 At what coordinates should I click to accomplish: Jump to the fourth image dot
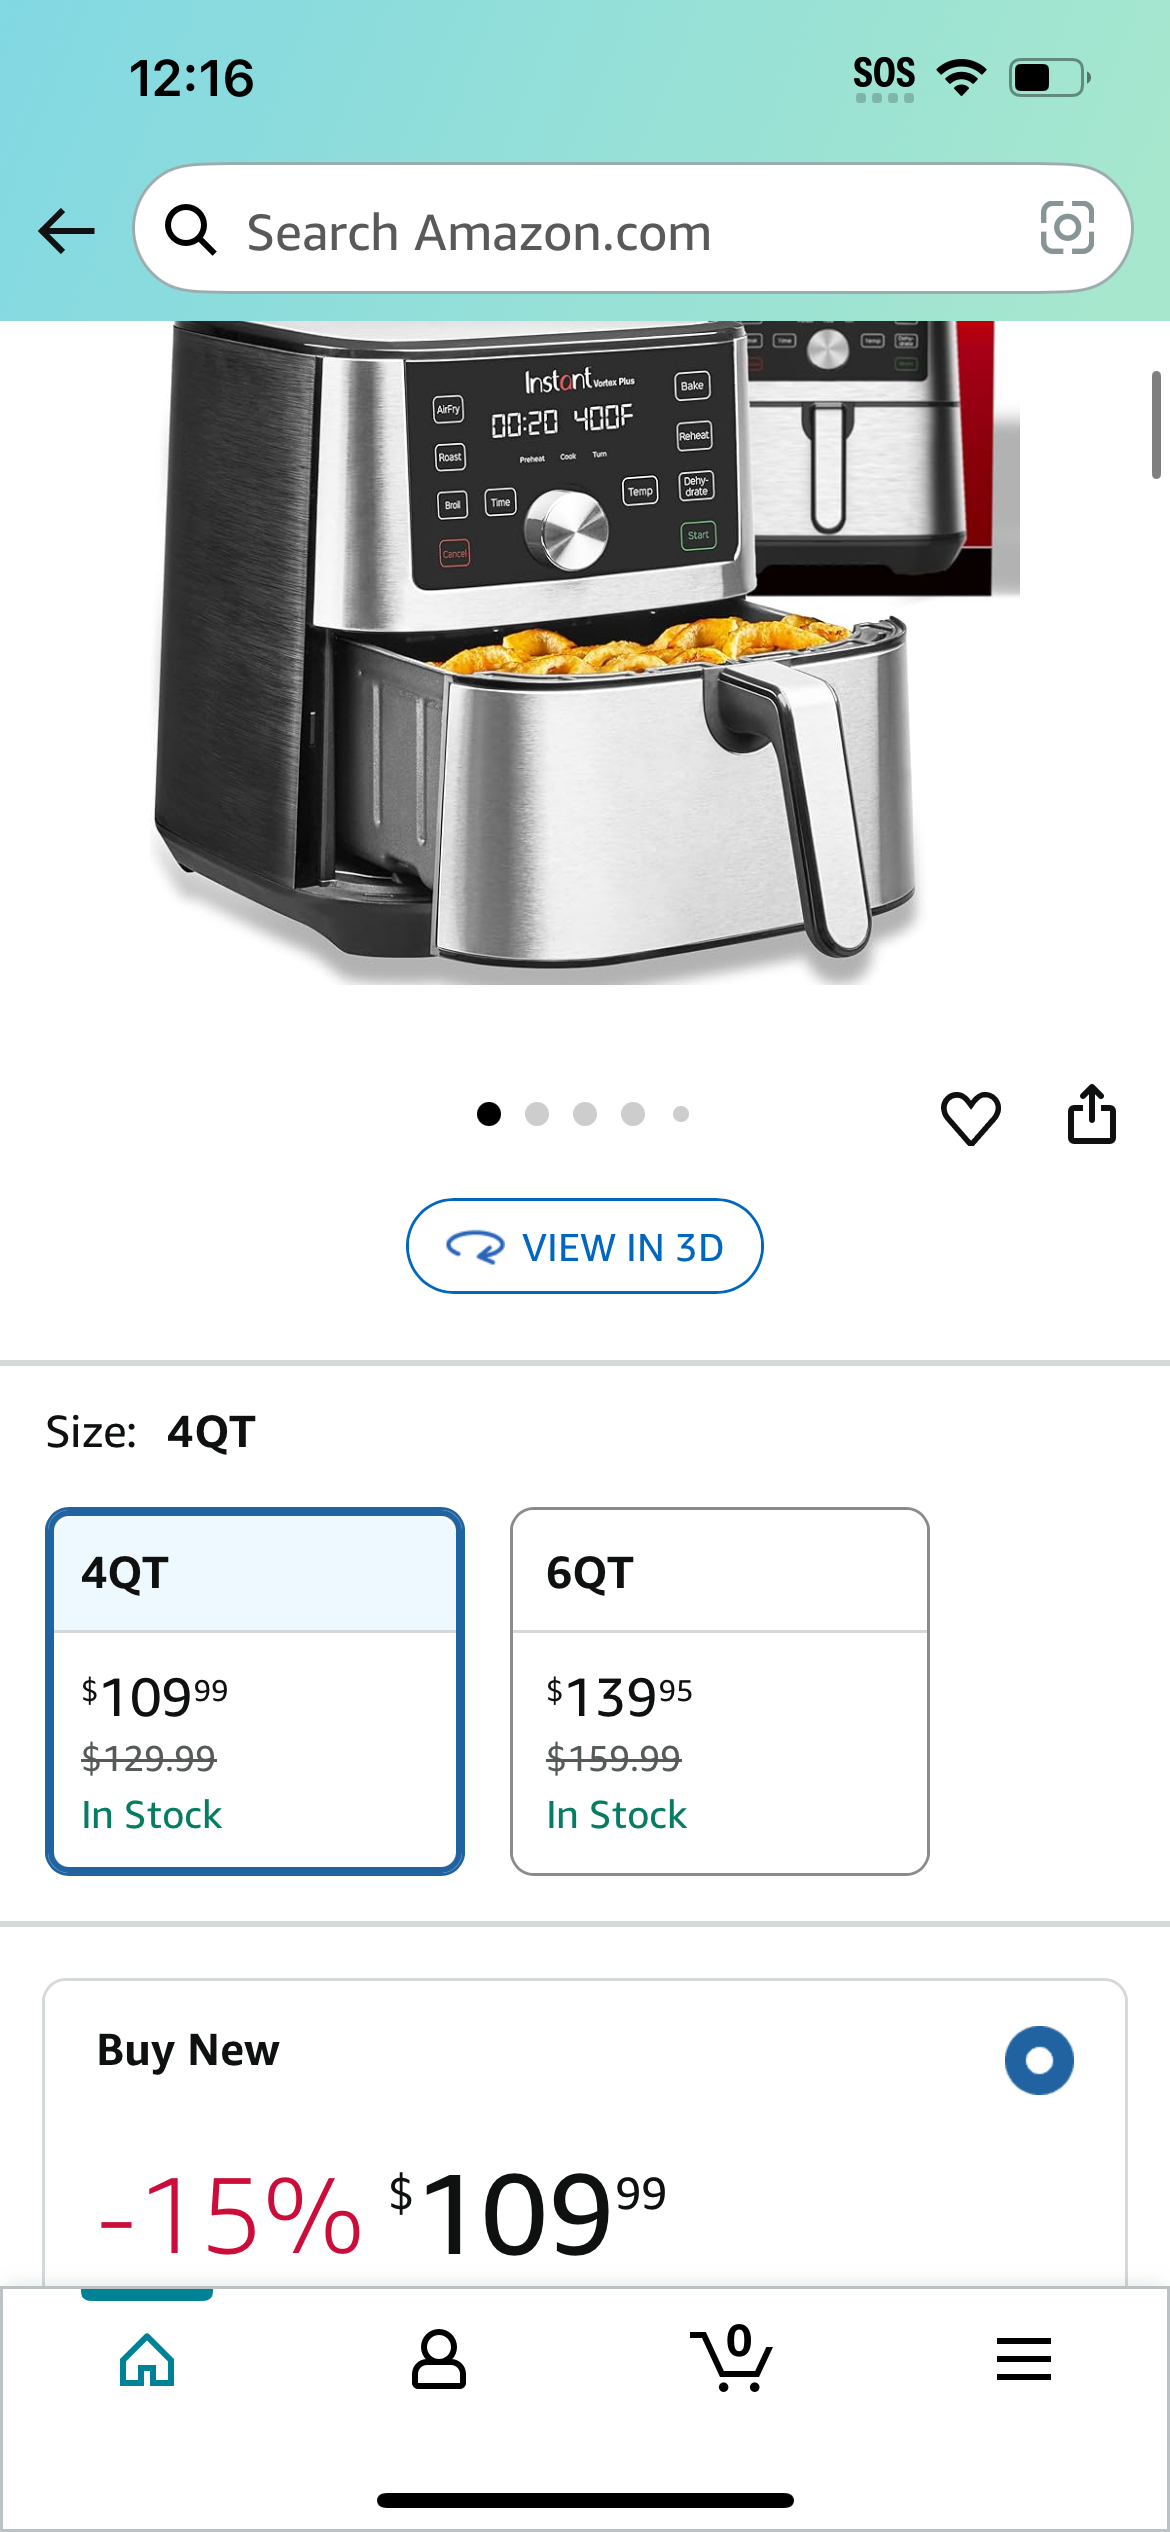(633, 1114)
